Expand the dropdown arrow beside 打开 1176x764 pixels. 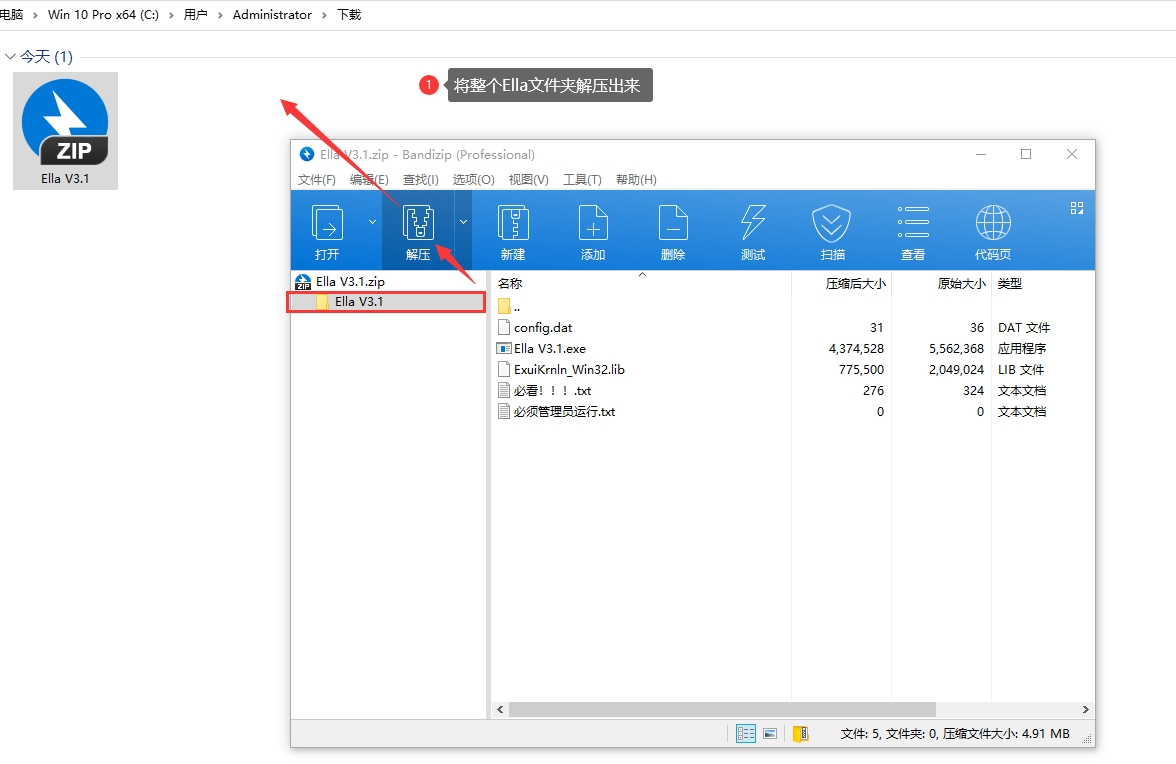coord(372,222)
